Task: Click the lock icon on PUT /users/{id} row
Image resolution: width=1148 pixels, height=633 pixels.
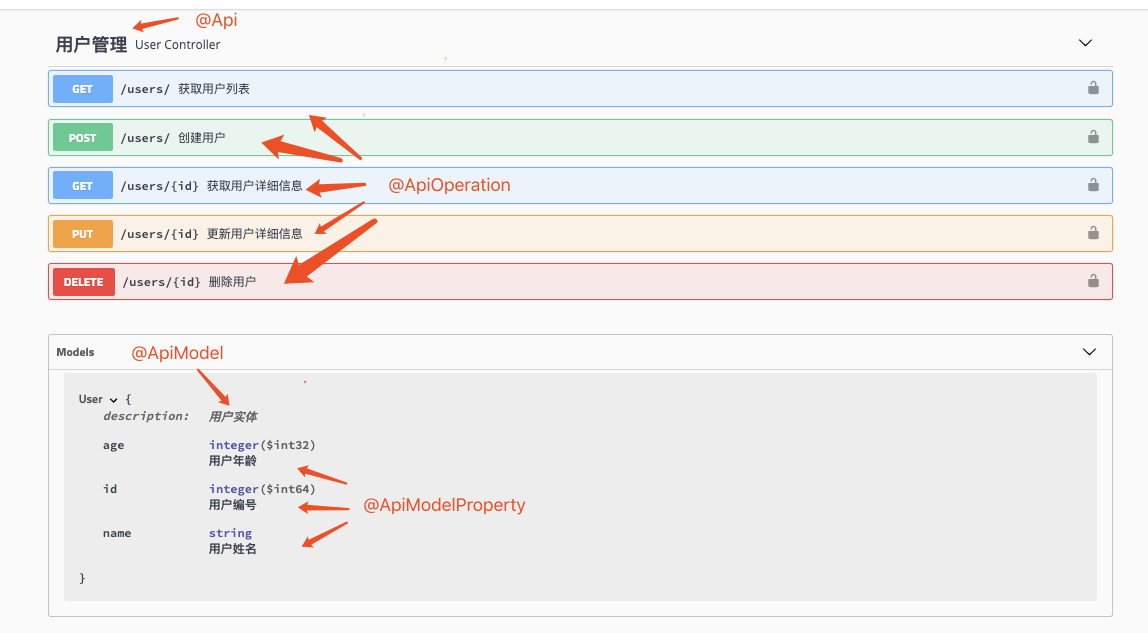Action: (1093, 233)
